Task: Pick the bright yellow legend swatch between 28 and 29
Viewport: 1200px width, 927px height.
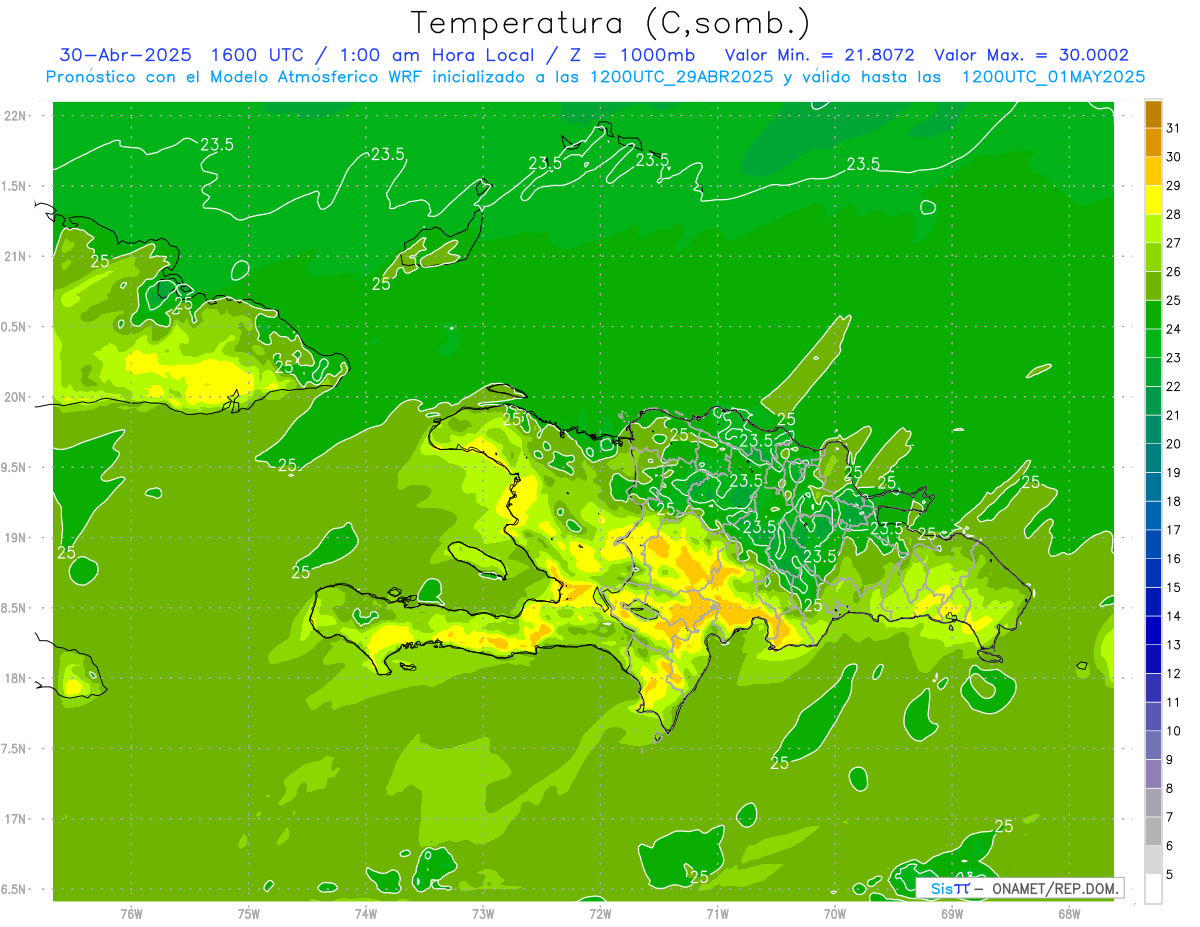Action: click(1153, 201)
